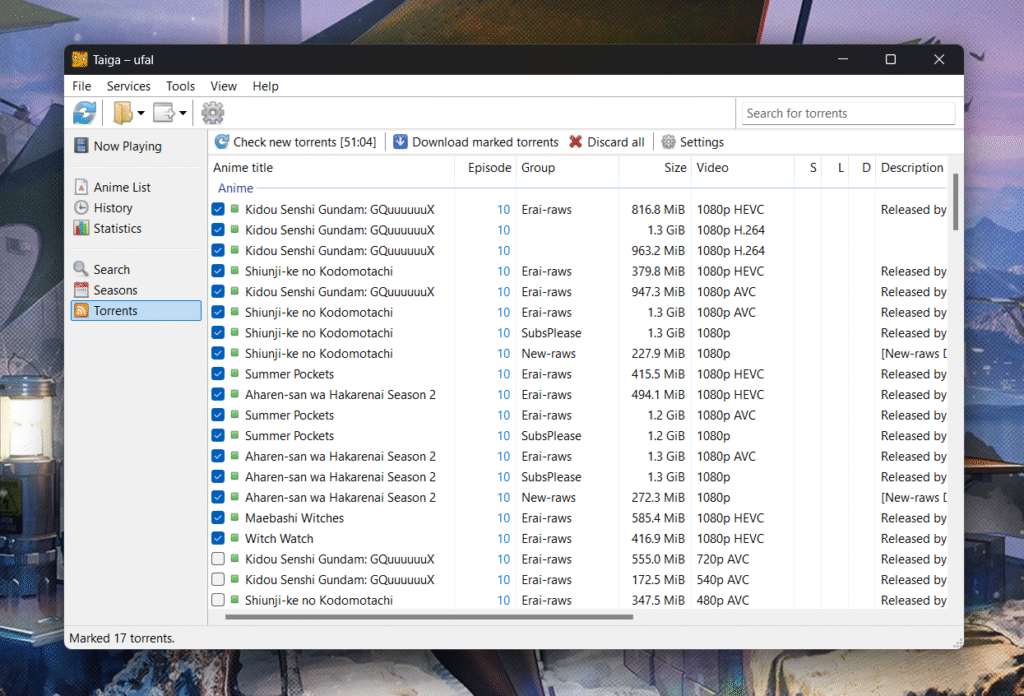Uncheck the 227.9 MiB Shiunji-ke New-raws torrent
Viewport: 1024px width, 696px height.
[218, 353]
